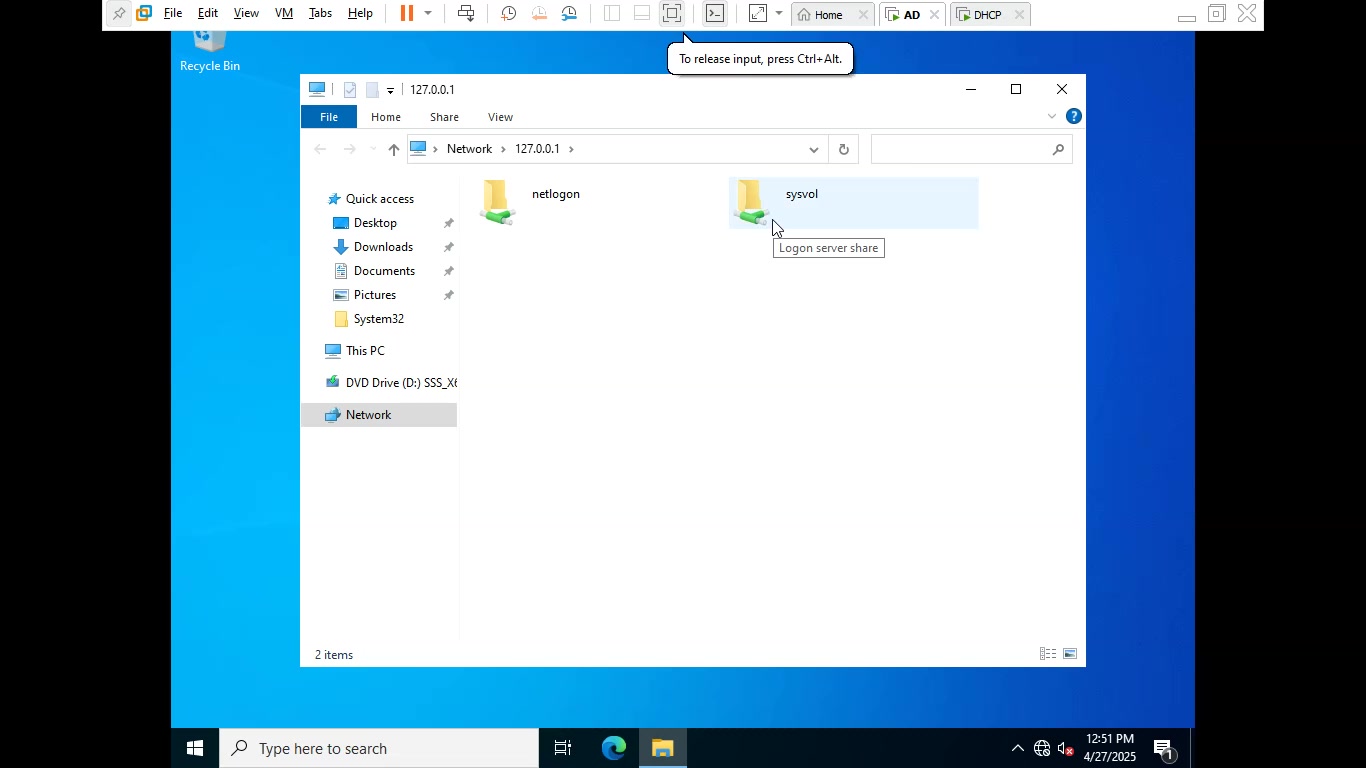Screen dimensions: 1366x768
Task: Click the Explorer window system icon
Action: [317, 89]
